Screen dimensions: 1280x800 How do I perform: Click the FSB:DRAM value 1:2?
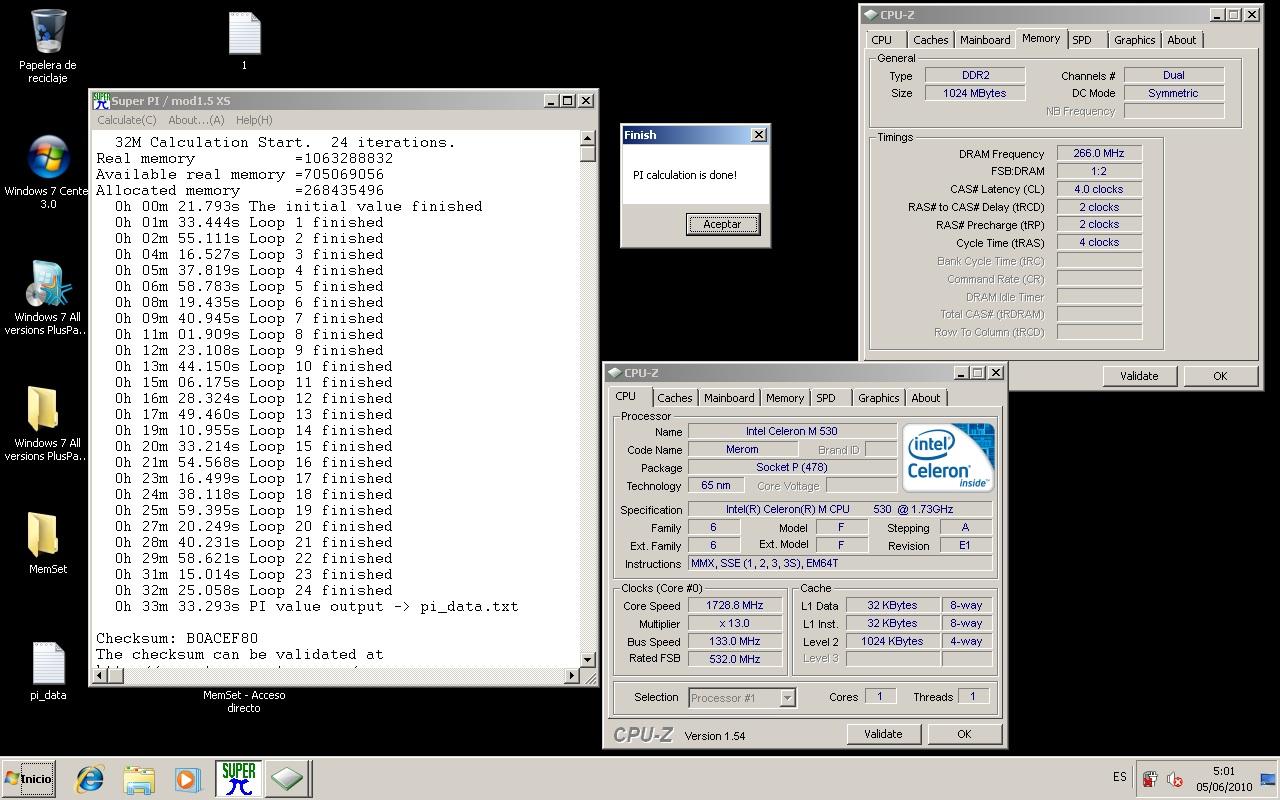click(x=1099, y=171)
